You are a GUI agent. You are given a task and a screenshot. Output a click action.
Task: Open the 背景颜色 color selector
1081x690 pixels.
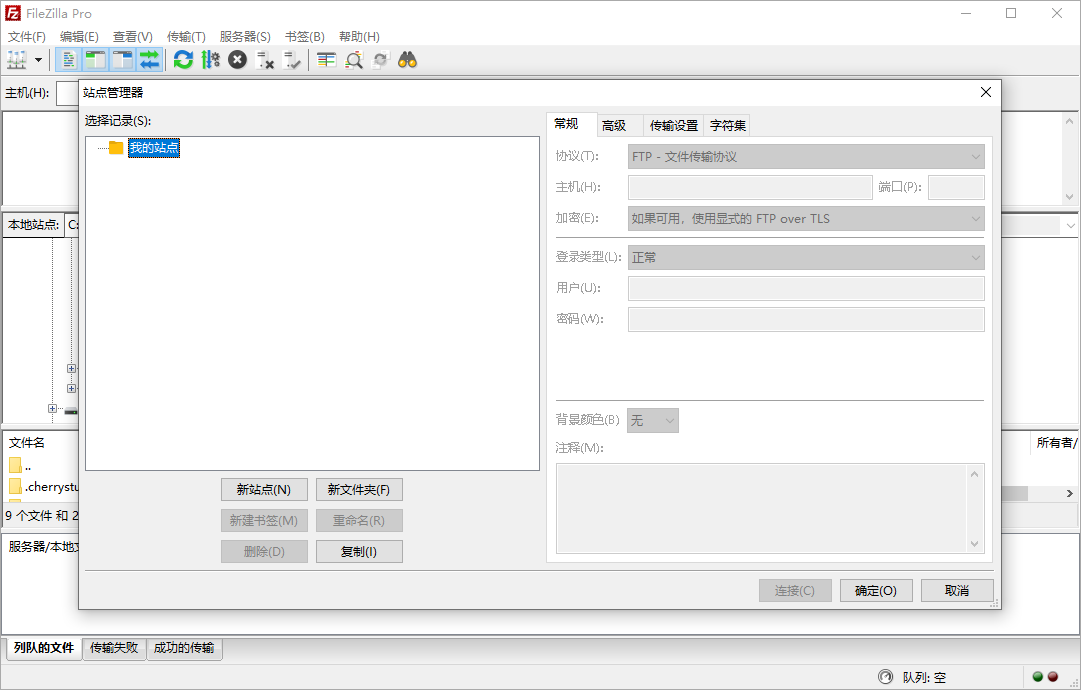click(x=652, y=420)
